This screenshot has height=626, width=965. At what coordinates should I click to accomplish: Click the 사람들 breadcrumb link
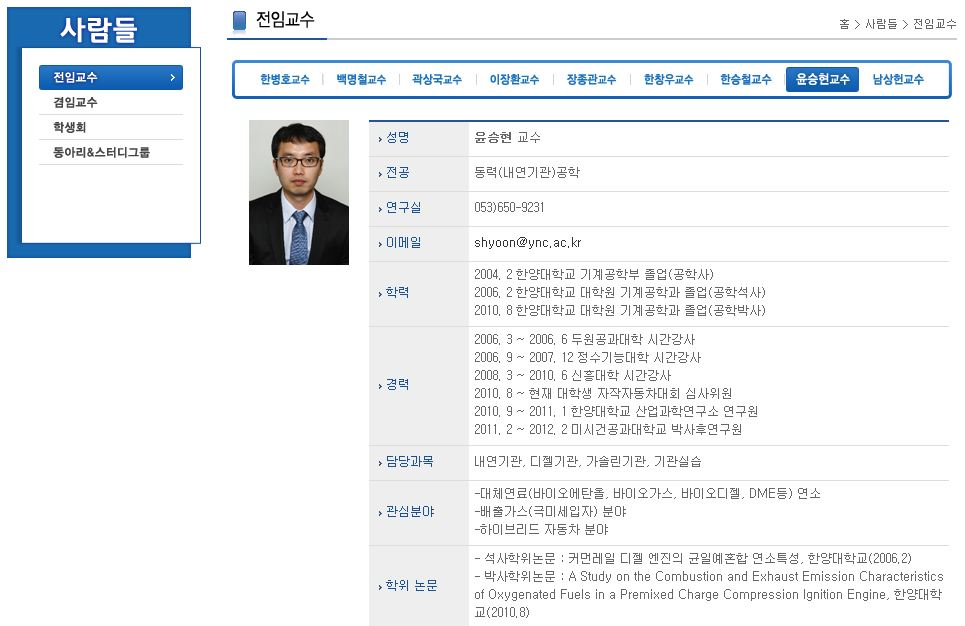tap(881, 24)
